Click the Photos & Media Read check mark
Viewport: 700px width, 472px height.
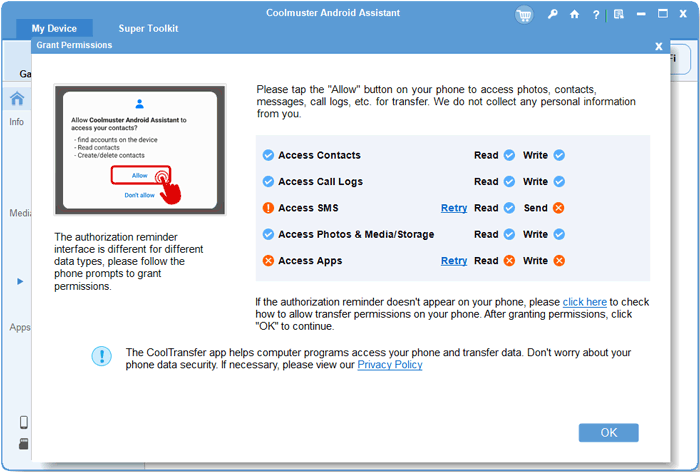509,234
